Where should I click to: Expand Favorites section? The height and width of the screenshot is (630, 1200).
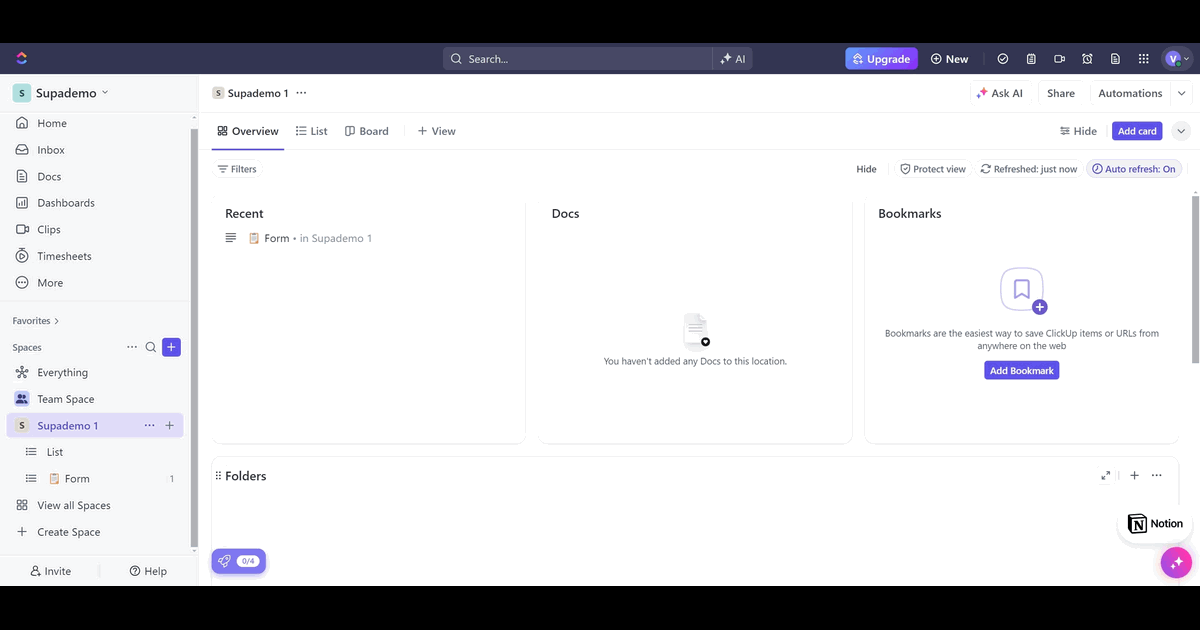[36, 321]
